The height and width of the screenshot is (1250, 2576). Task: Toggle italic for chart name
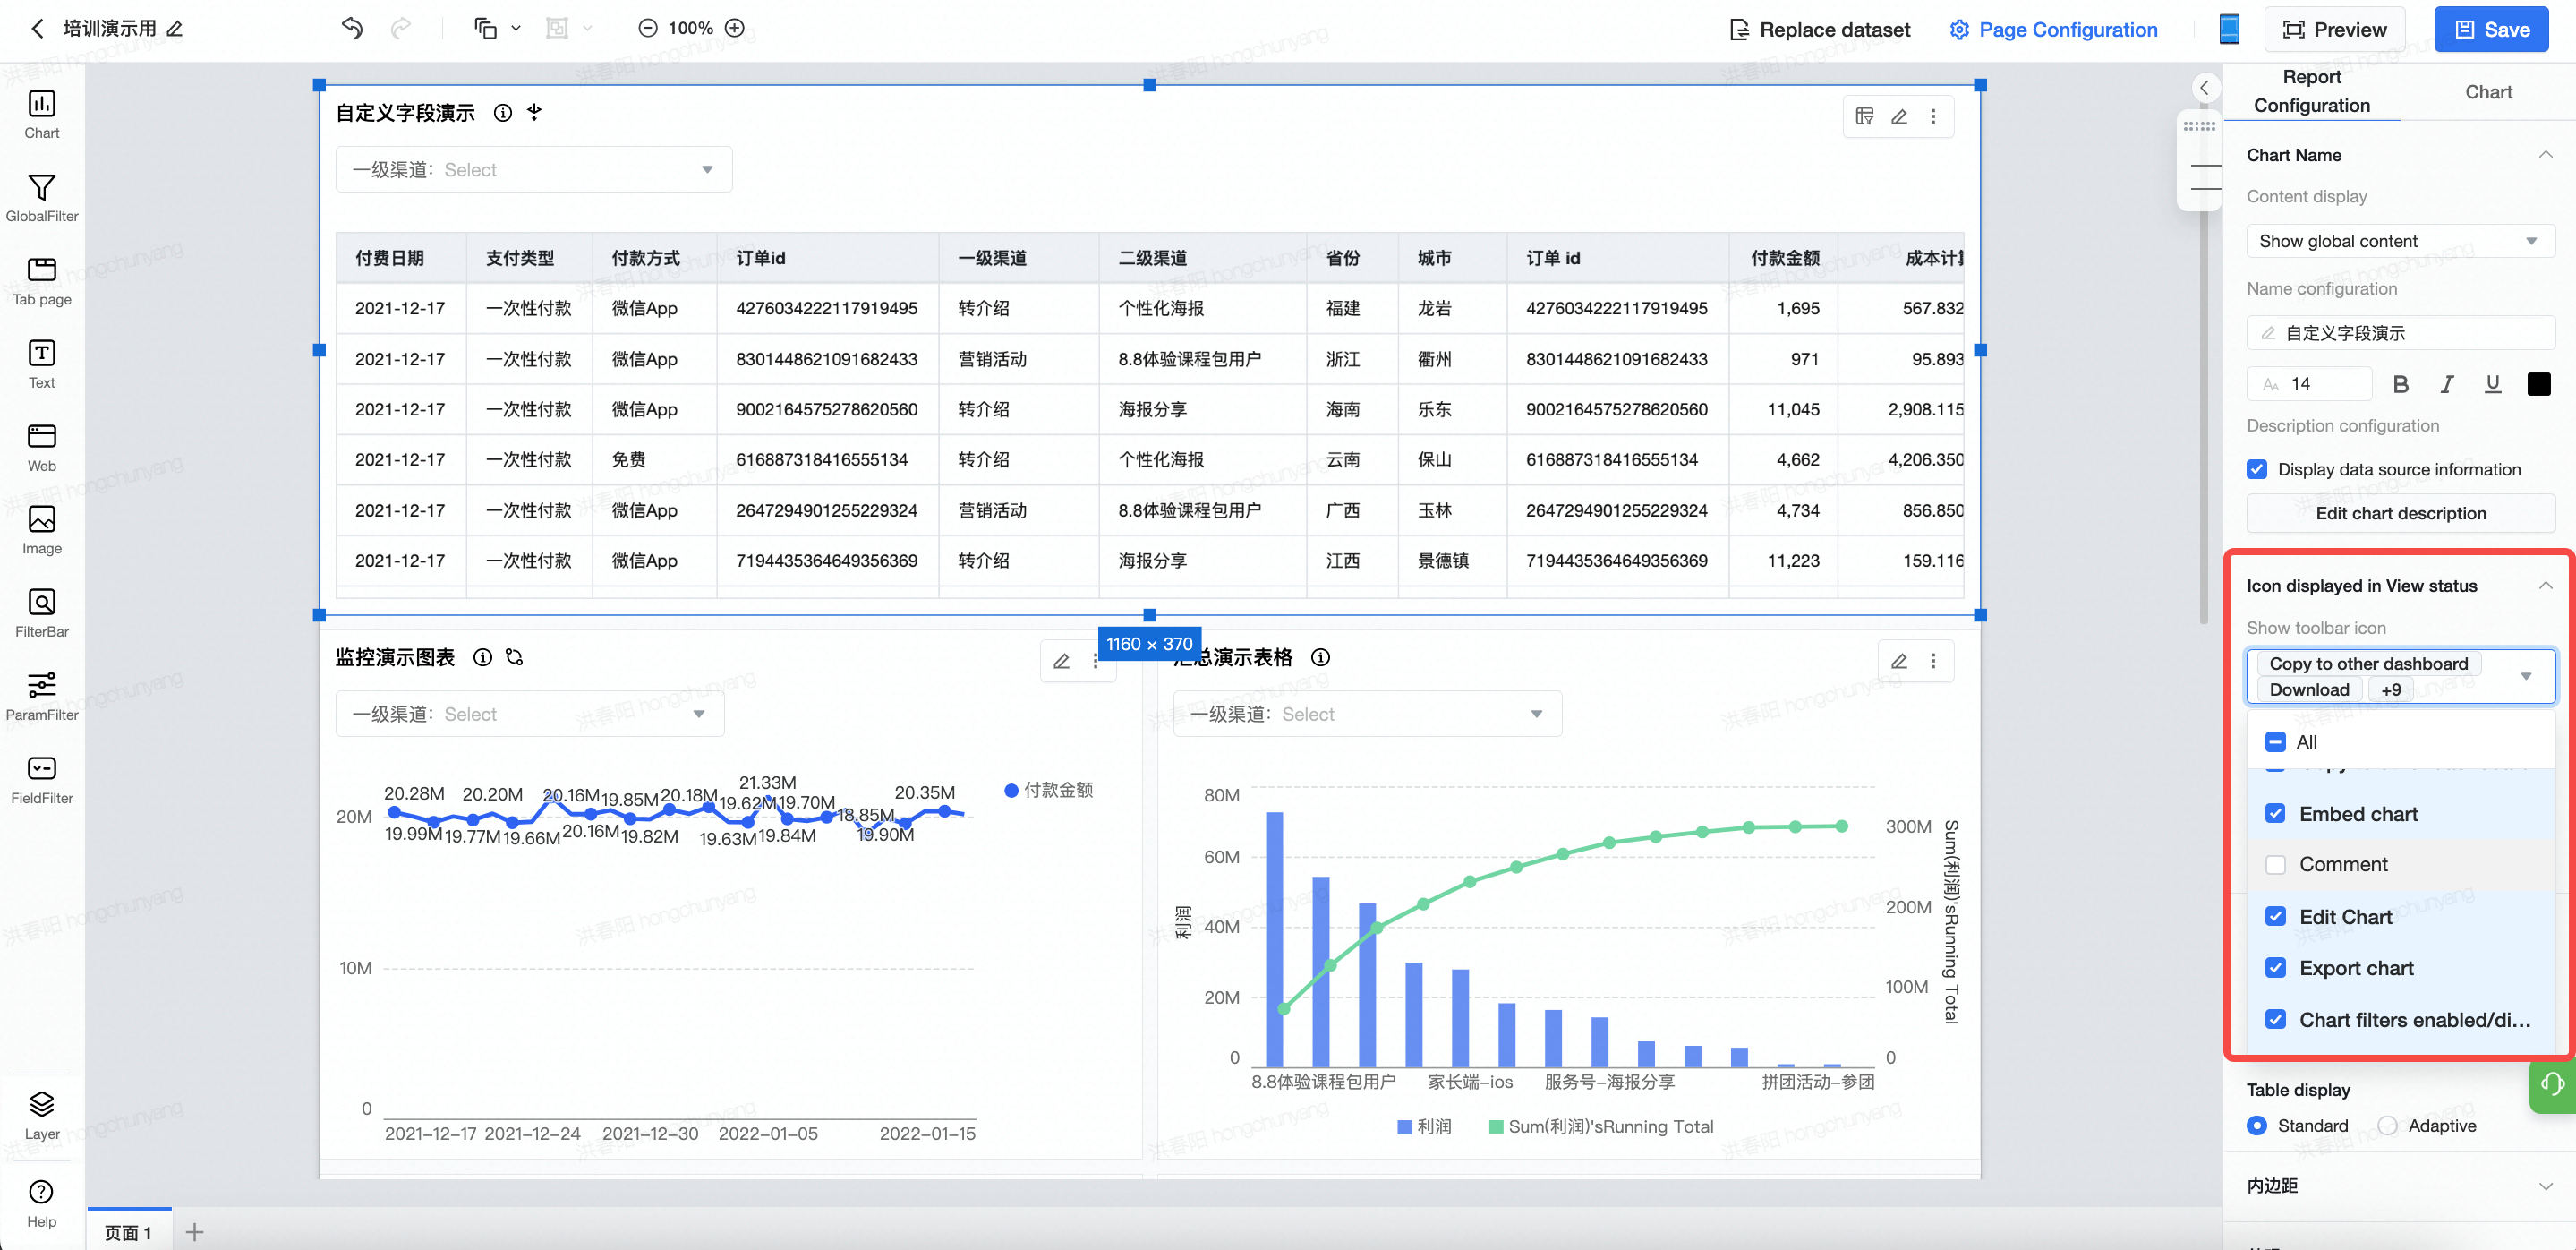click(x=2446, y=384)
